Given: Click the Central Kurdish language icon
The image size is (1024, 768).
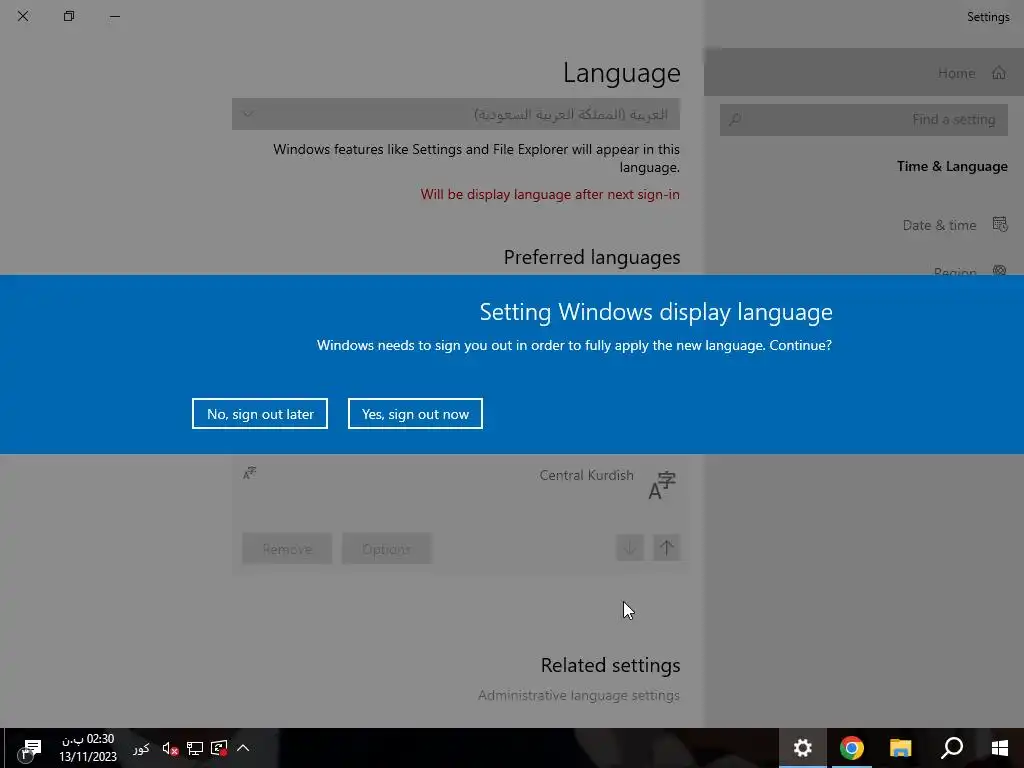Looking at the screenshot, I should coord(662,485).
